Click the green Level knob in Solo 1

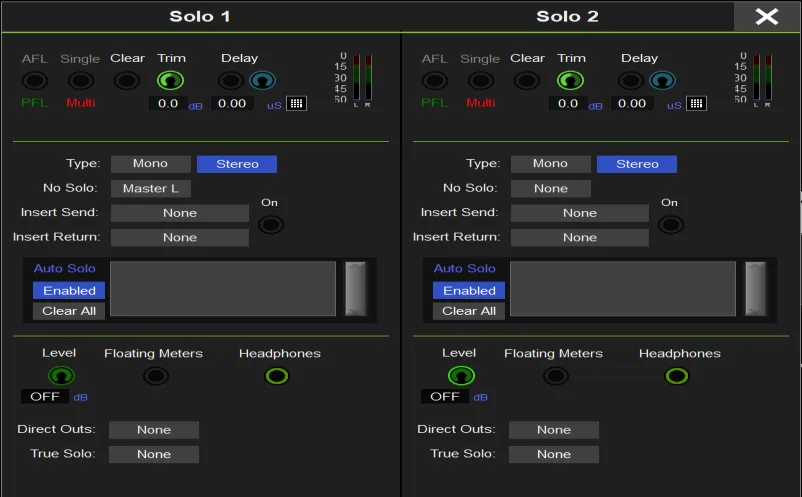[x=61, y=376]
